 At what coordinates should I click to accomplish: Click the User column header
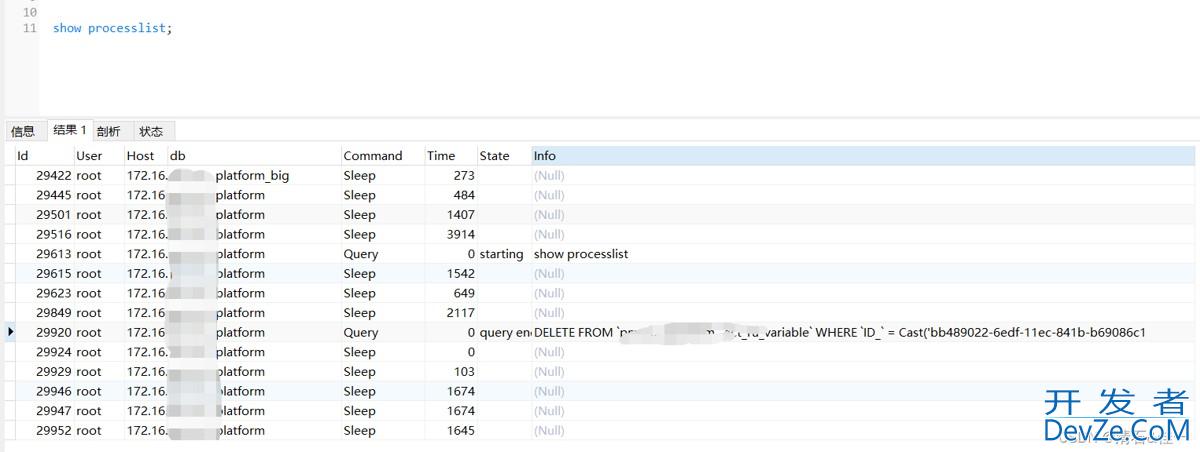click(x=89, y=156)
